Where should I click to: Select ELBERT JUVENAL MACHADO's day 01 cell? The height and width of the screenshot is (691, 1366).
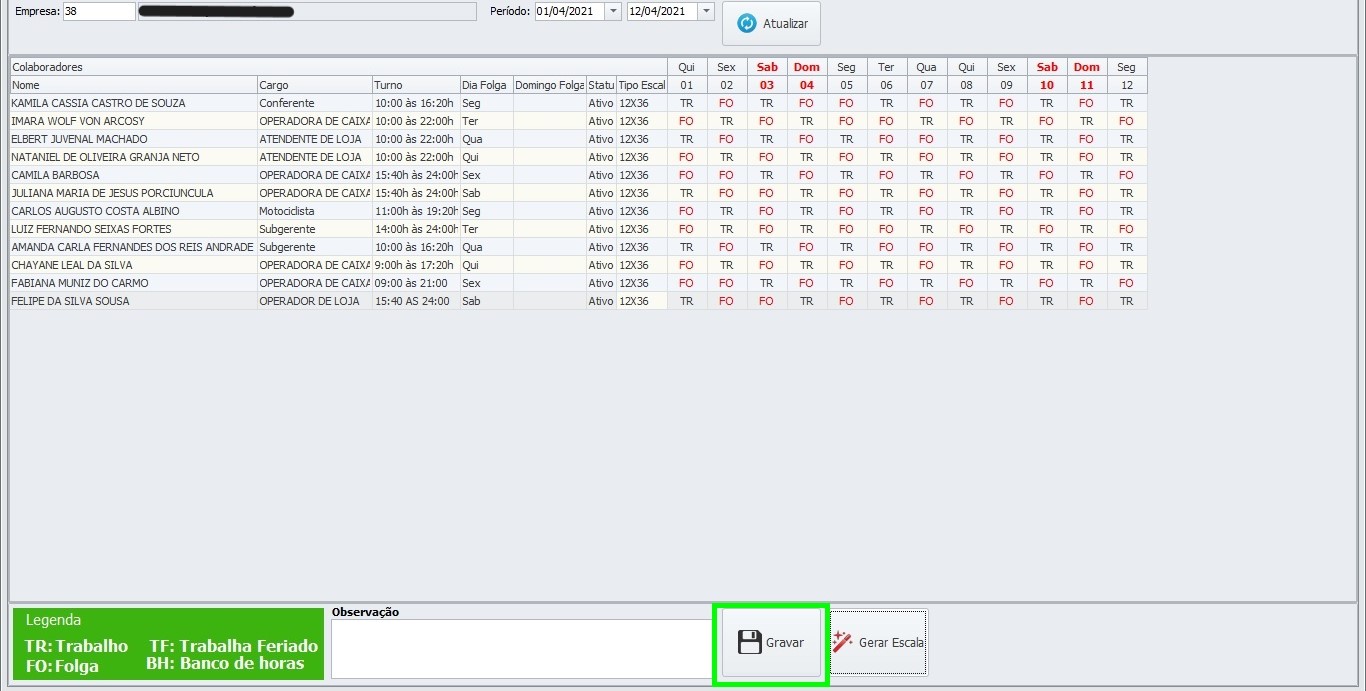pos(687,139)
